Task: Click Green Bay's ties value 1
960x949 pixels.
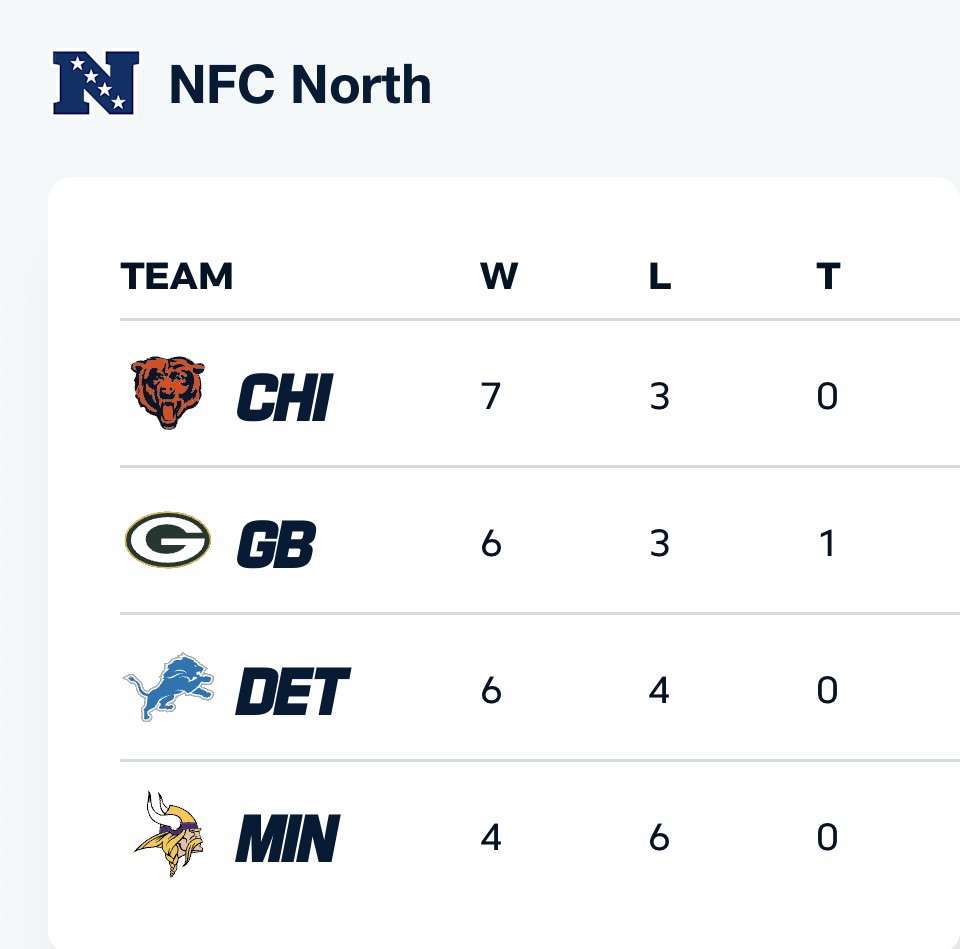Action: tap(827, 544)
